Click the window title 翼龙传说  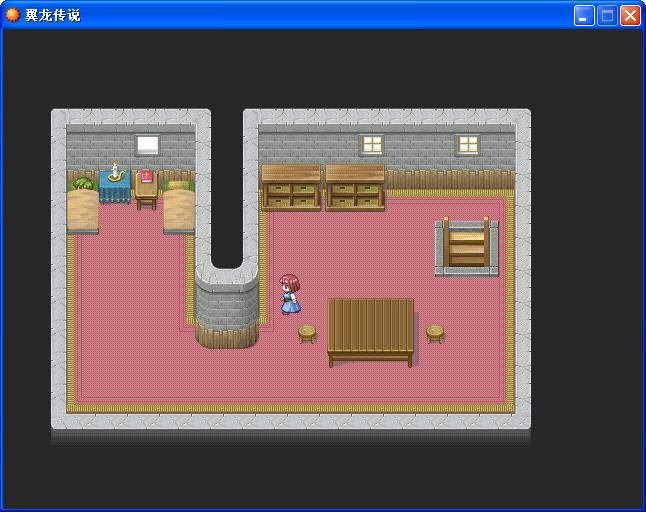click(53, 15)
